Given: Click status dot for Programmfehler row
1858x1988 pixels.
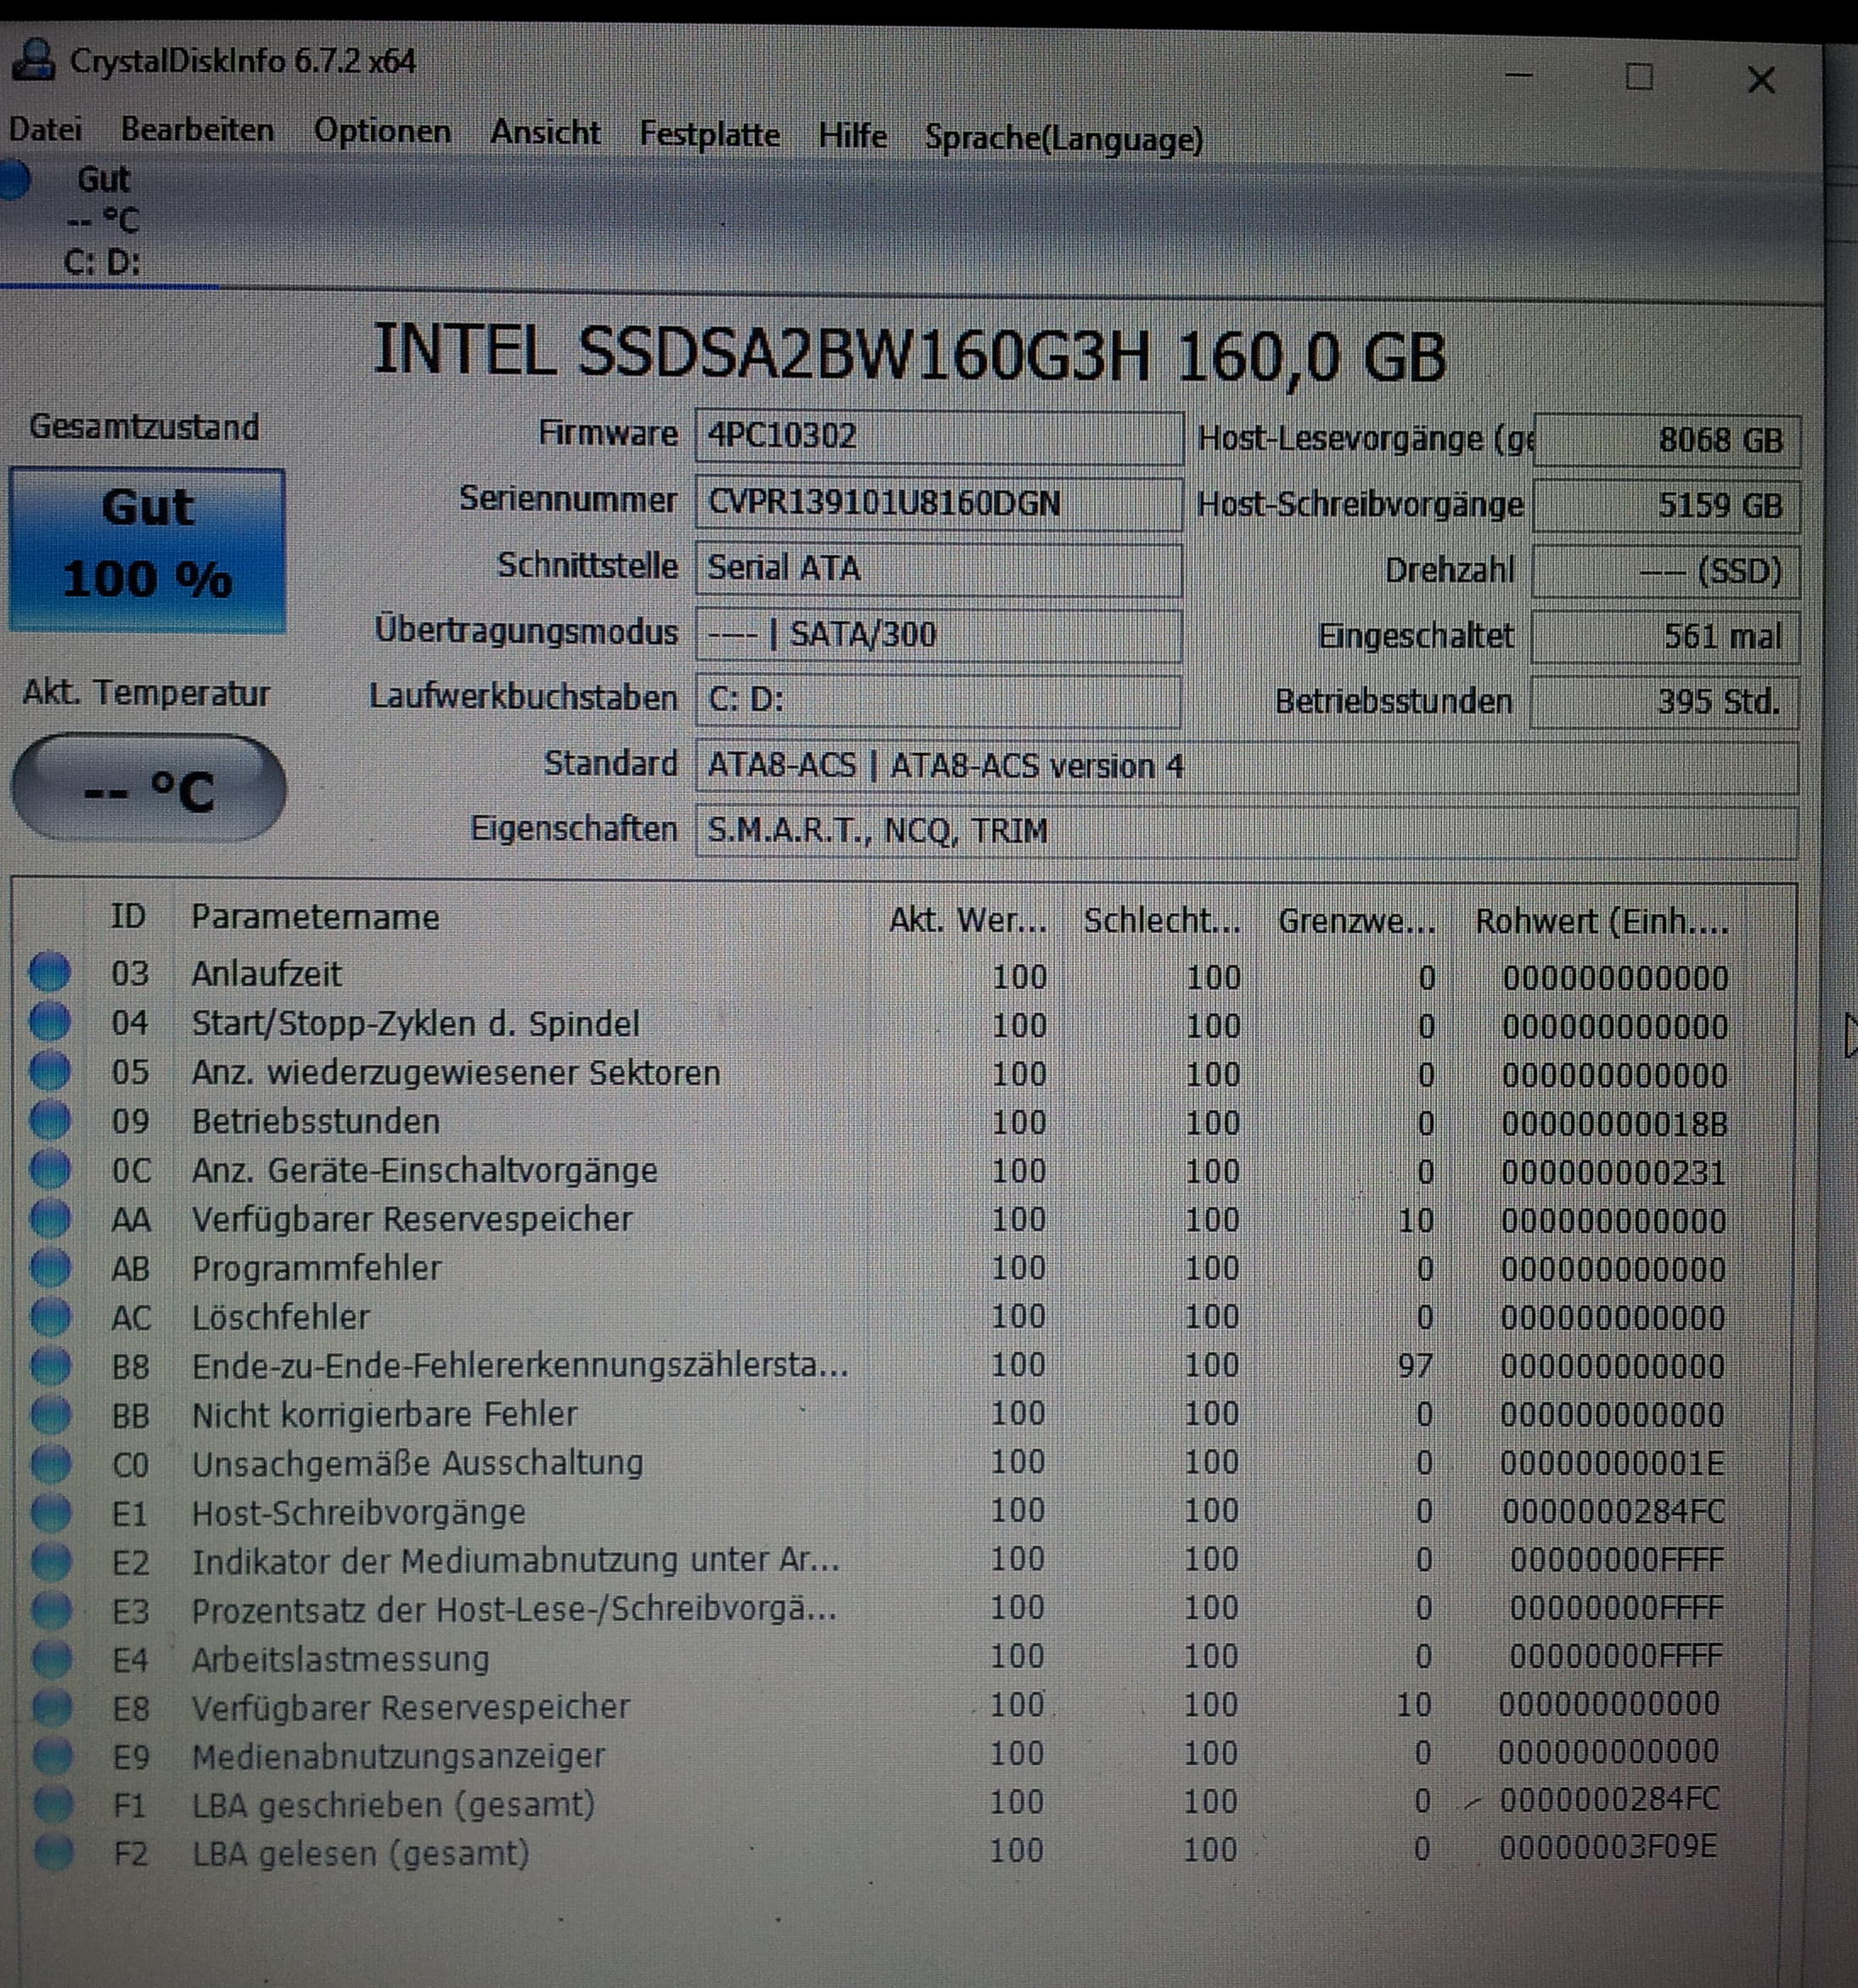Looking at the screenshot, I should pyautogui.click(x=50, y=1267).
